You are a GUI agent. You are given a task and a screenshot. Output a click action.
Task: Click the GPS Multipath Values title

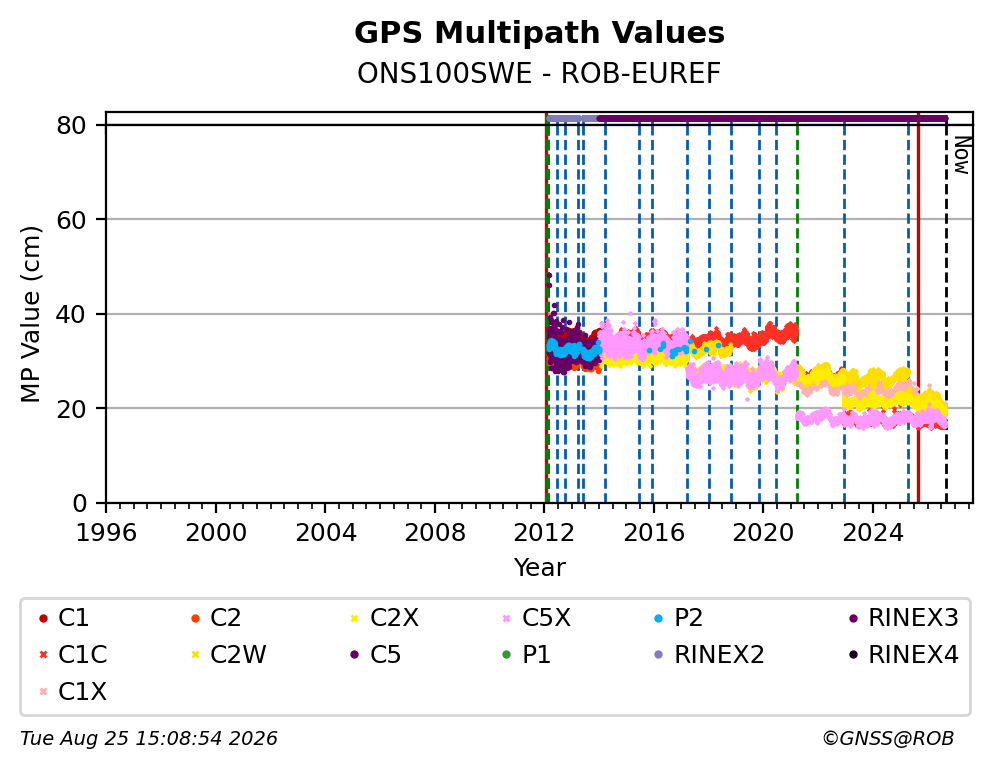click(539, 33)
